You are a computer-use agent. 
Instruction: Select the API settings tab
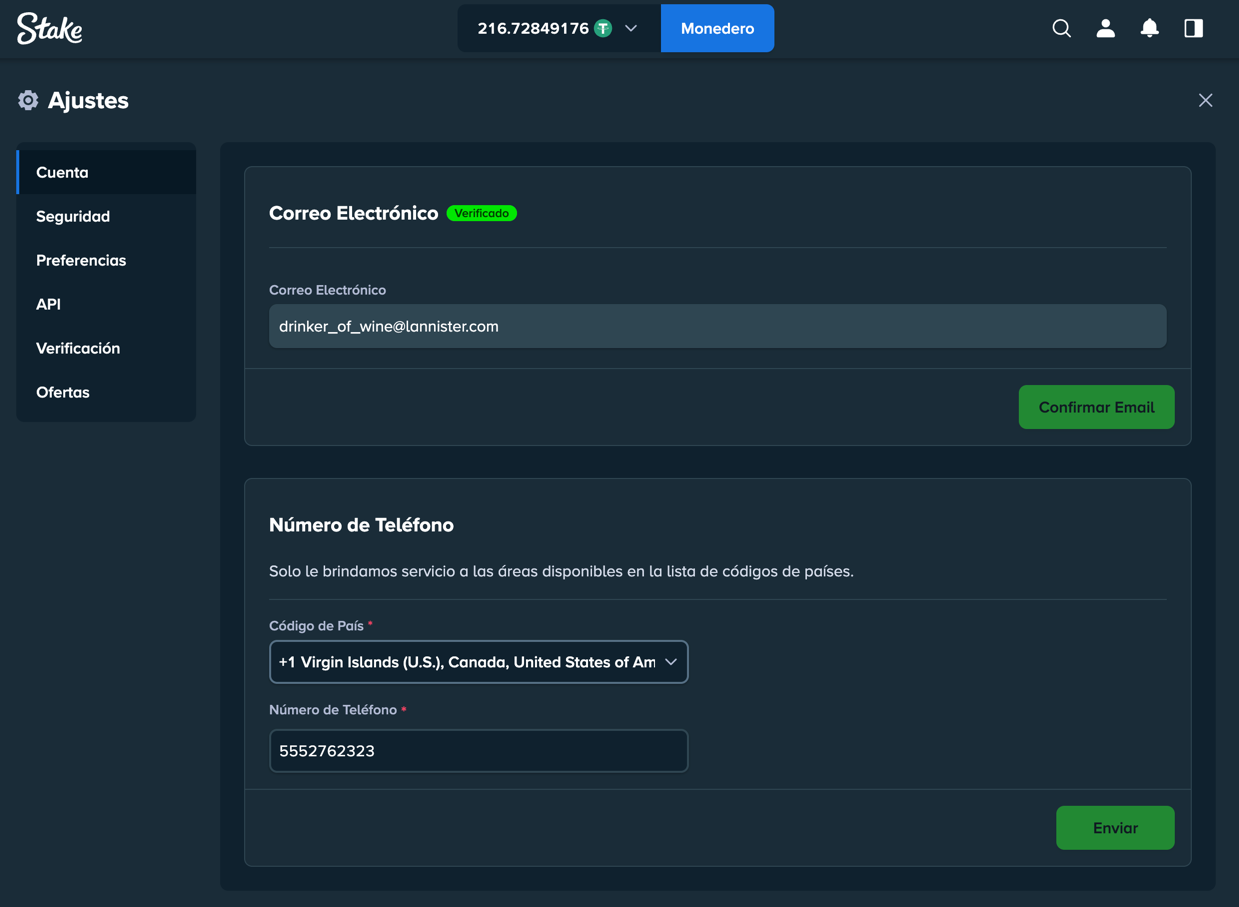[x=48, y=304]
